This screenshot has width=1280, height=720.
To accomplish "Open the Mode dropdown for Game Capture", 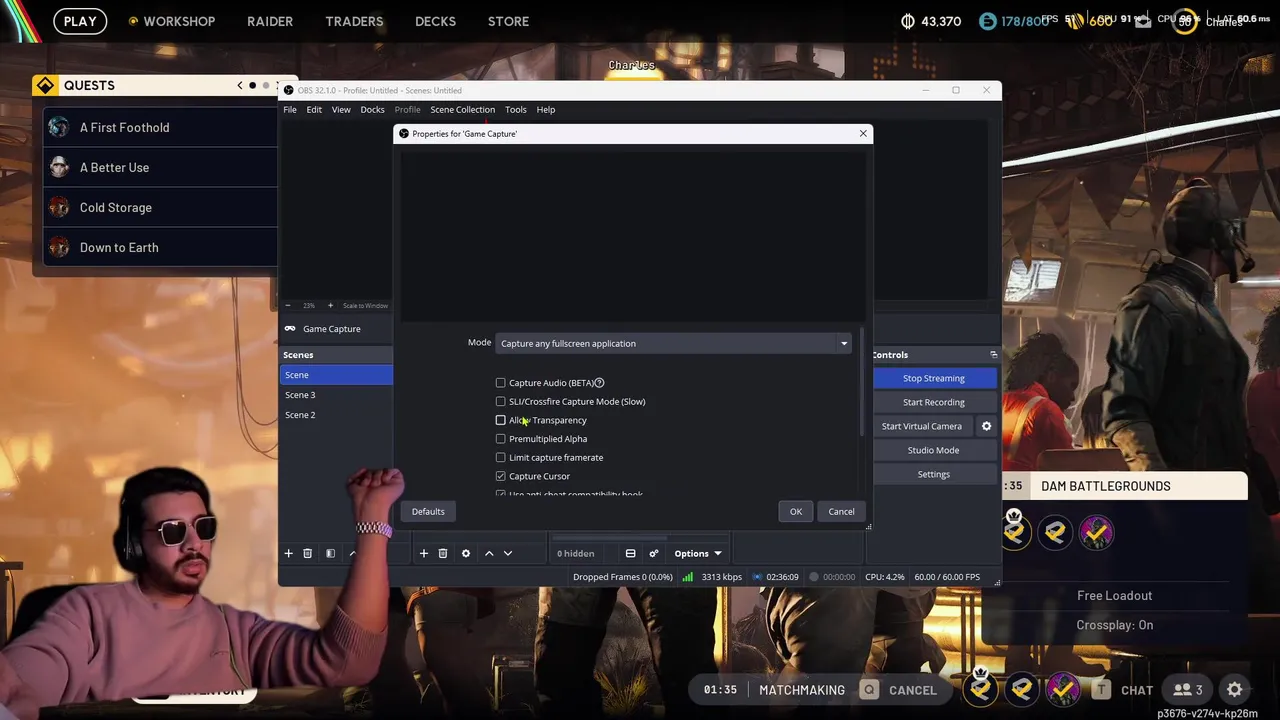I will pyautogui.click(x=674, y=343).
